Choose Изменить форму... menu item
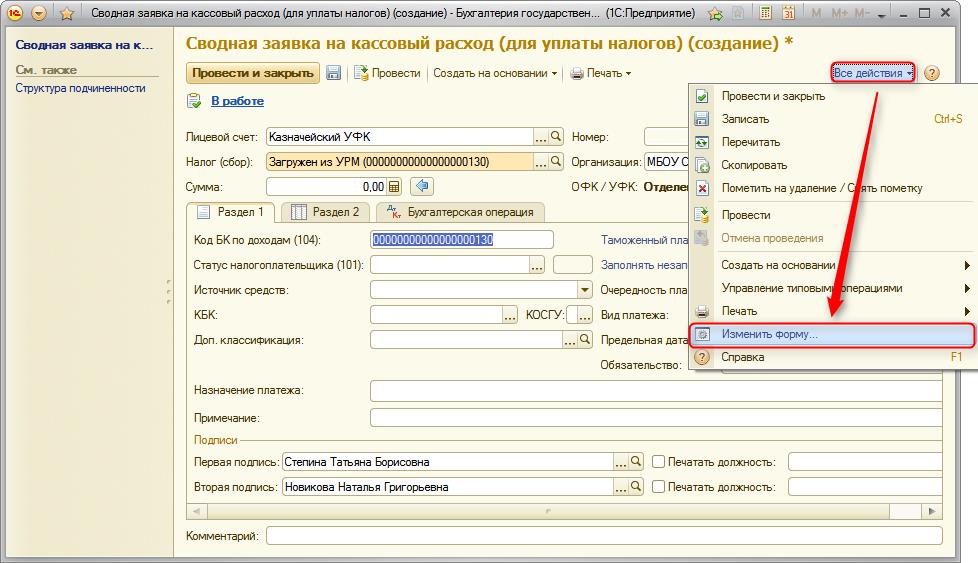The image size is (978, 563). point(832,334)
